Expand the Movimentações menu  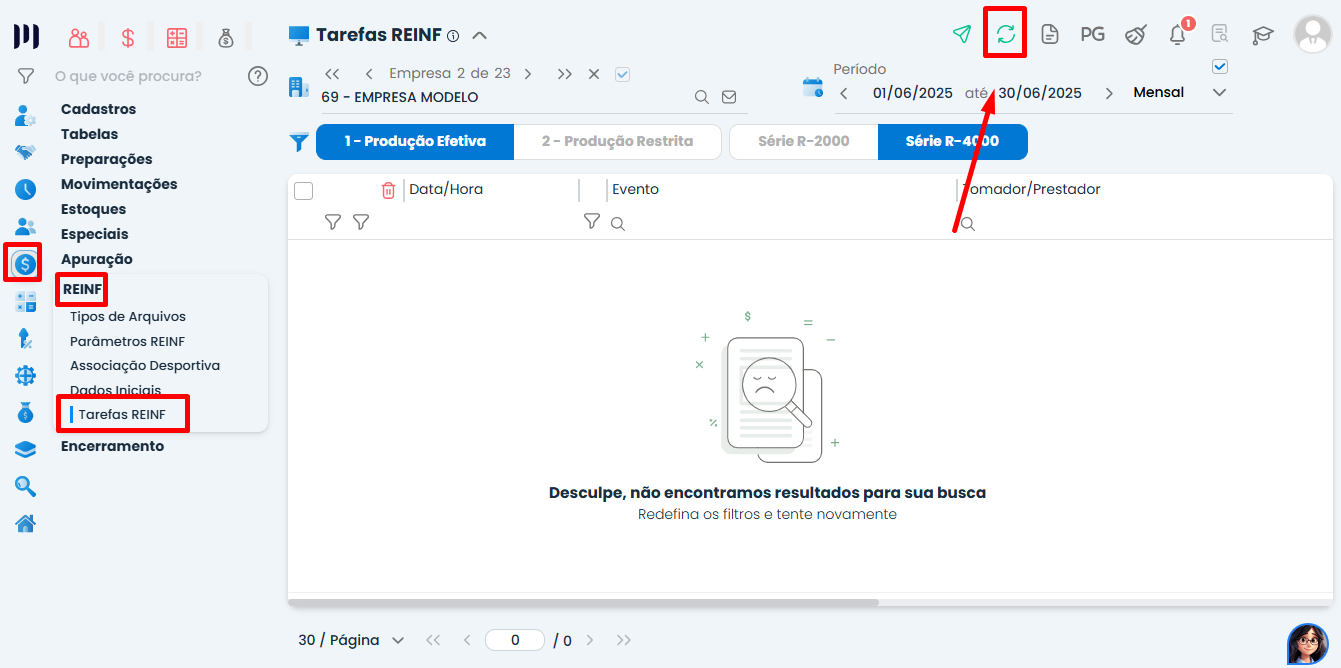click(x=119, y=184)
